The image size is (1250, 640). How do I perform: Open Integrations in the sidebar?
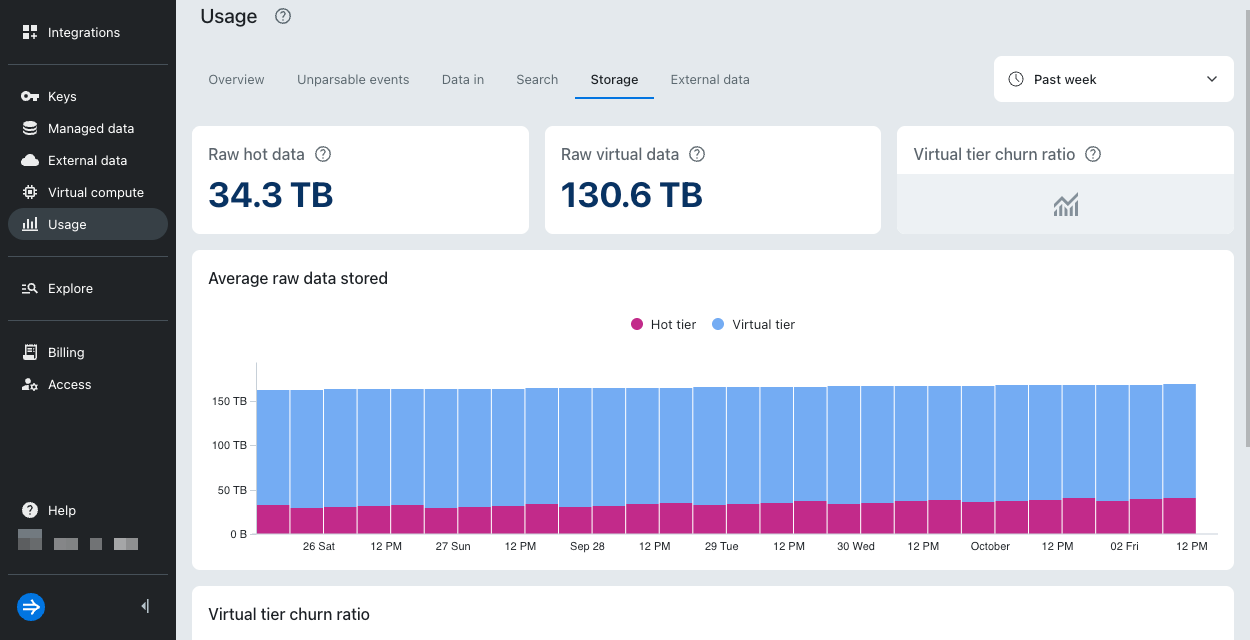tap(88, 32)
